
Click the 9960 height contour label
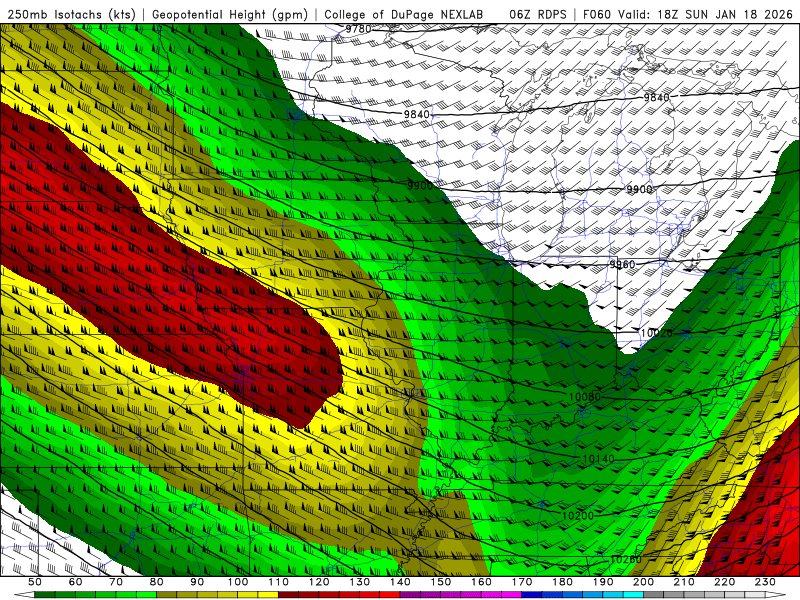coord(622,264)
